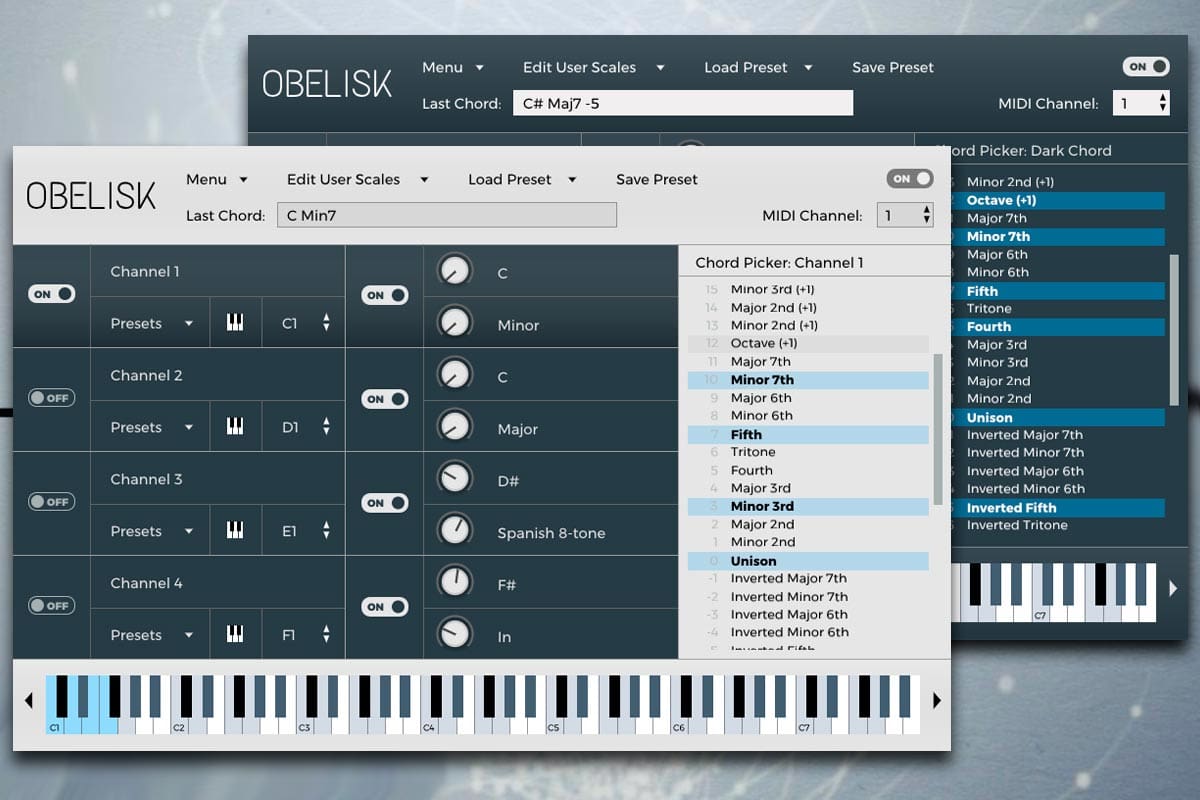Image resolution: width=1200 pixels, height=800 pixels.
Task: Adjust the knob beside the Minor scale
Action: tap(455, 322)
